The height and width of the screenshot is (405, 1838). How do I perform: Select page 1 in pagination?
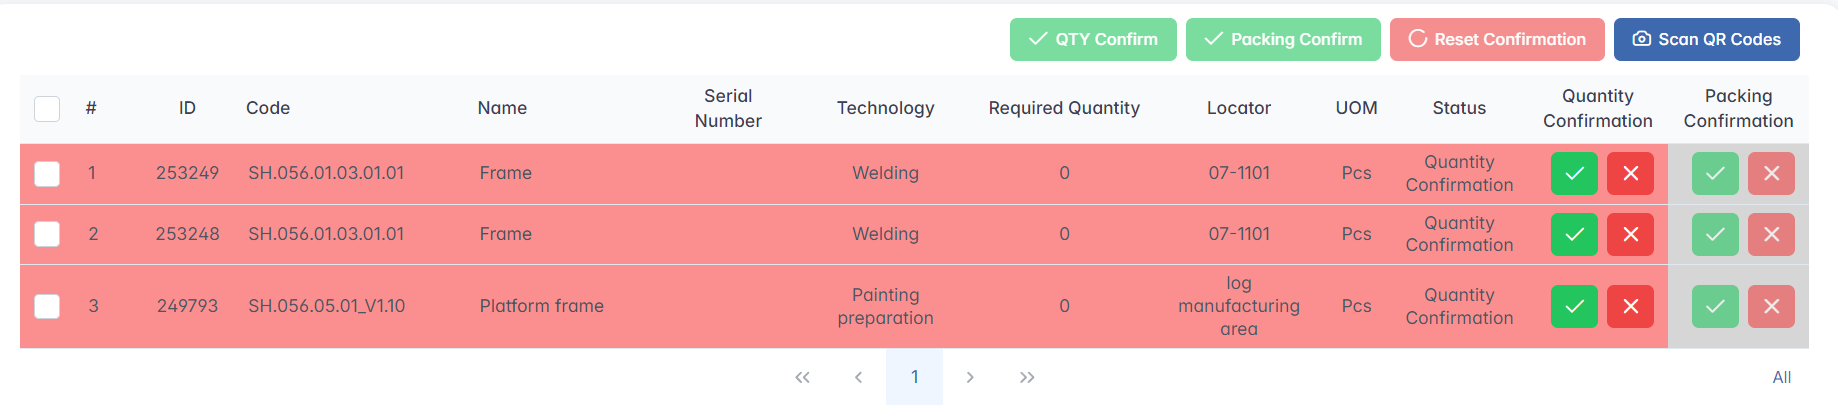pyautogui.click(x=914, y=377)
